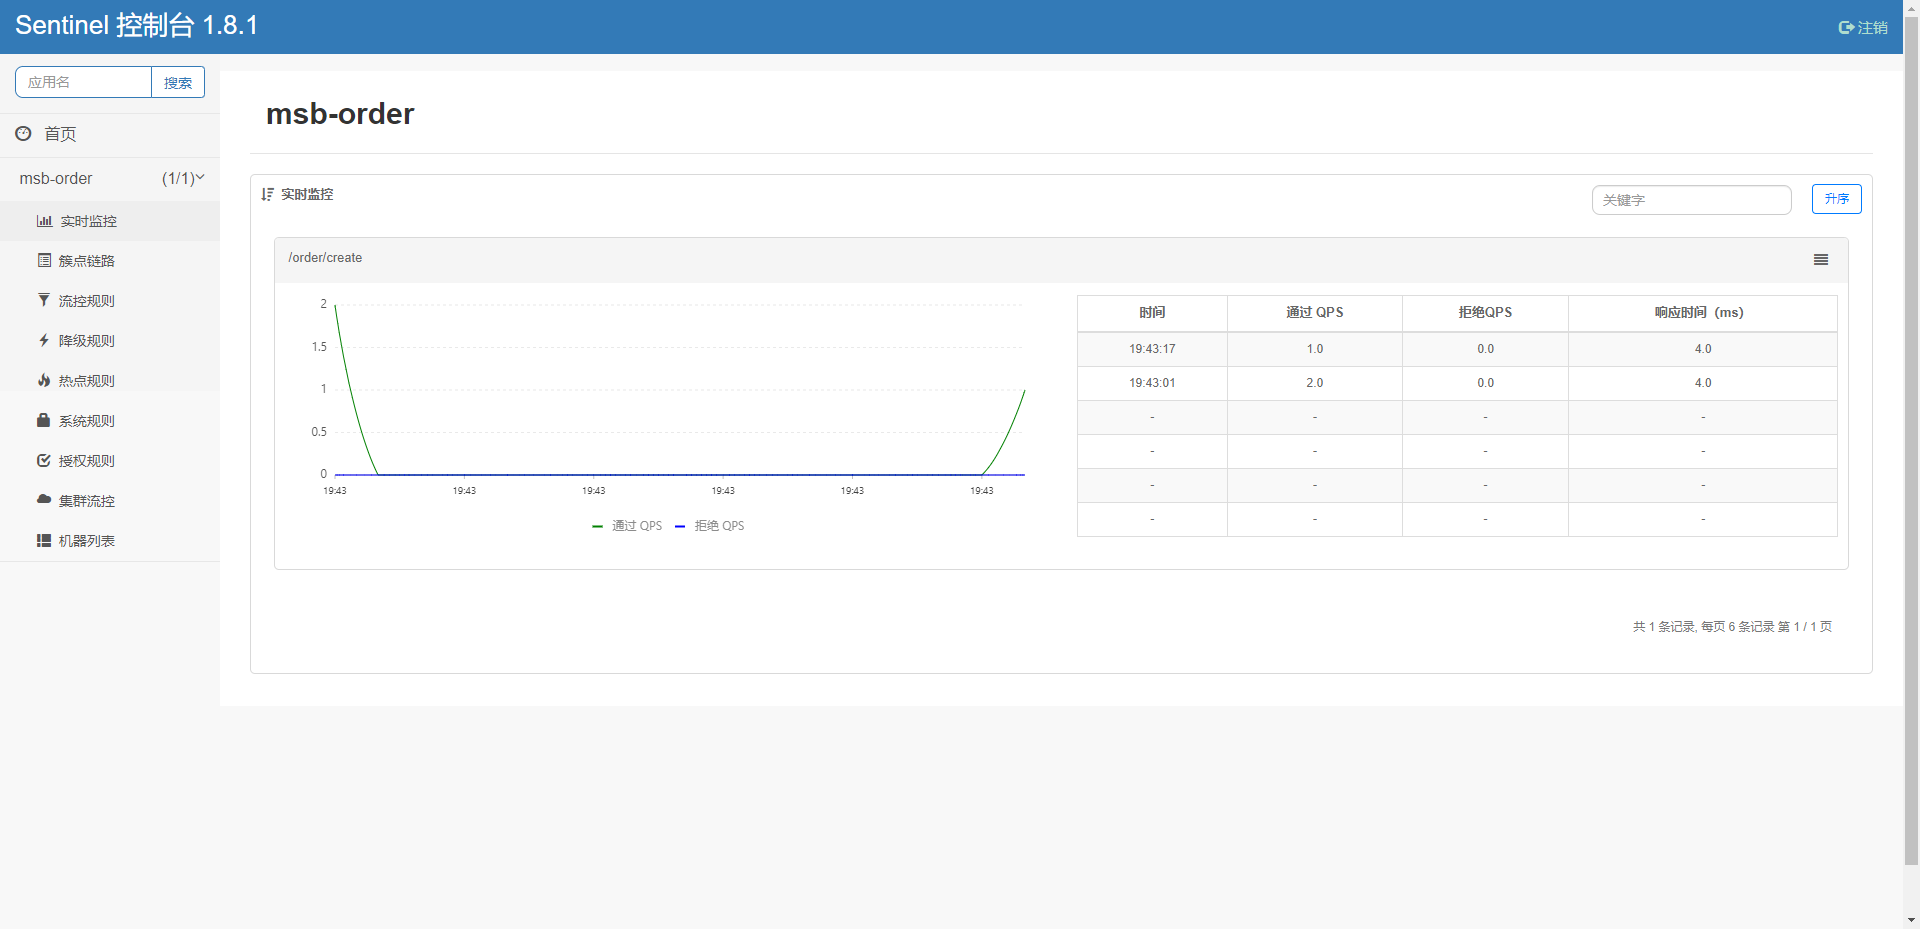Click the 机器列表 grid list icon
1920x929 pixels.
click(x=44, y=540)
